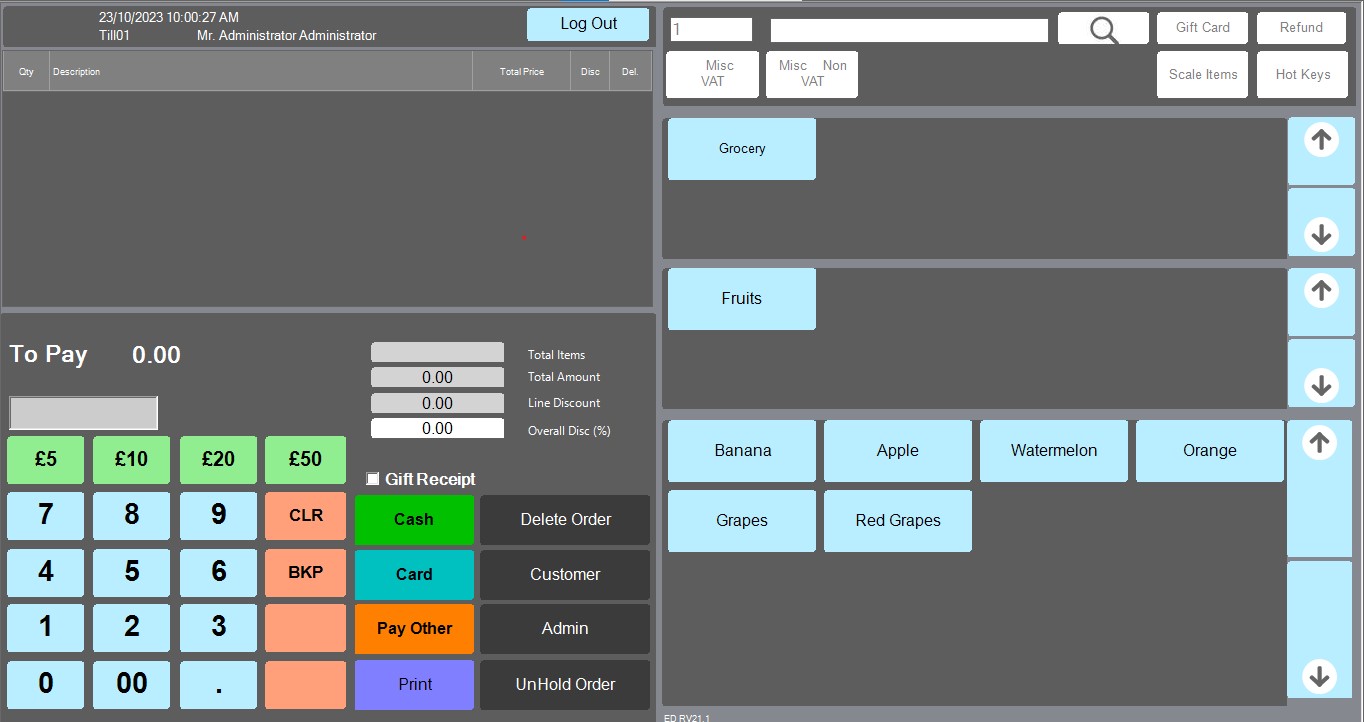Image resolution: width=1364 pixels, height=722 pixels.
Task: Add a Banana to the order
Action: click(741, 450)
